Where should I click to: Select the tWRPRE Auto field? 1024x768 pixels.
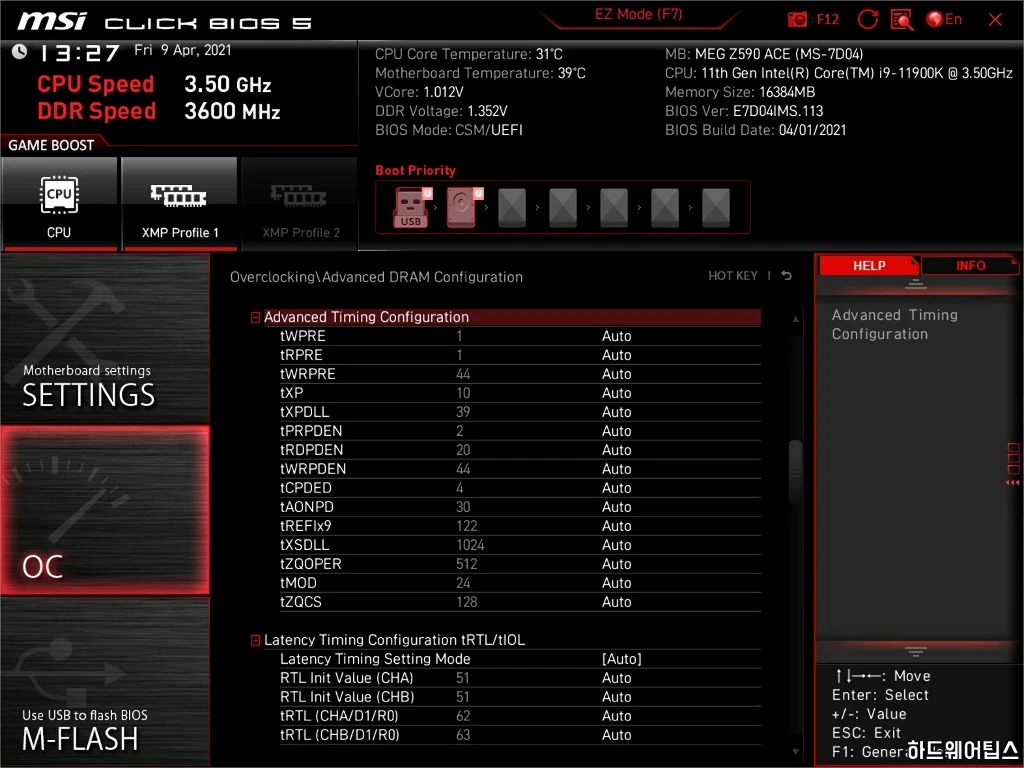click(x=616, y=374)
